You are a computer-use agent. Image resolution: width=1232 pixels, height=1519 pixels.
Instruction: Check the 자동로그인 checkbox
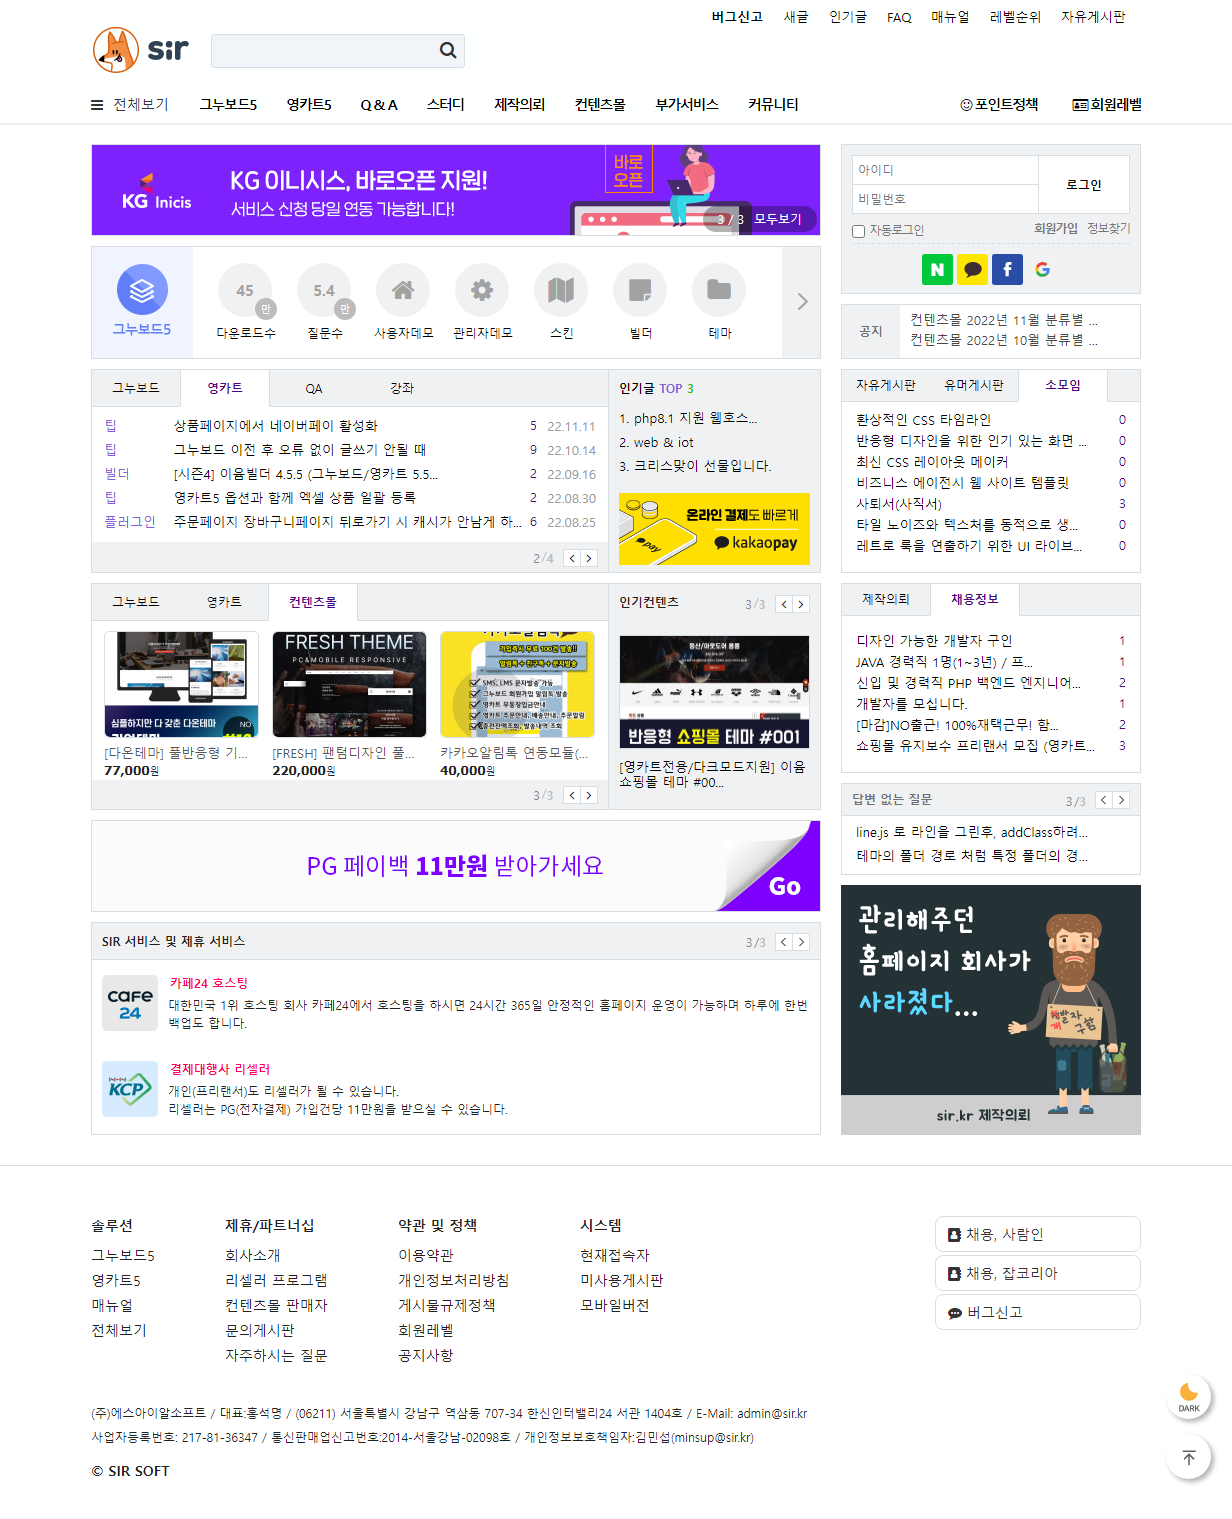click(858, 231)
